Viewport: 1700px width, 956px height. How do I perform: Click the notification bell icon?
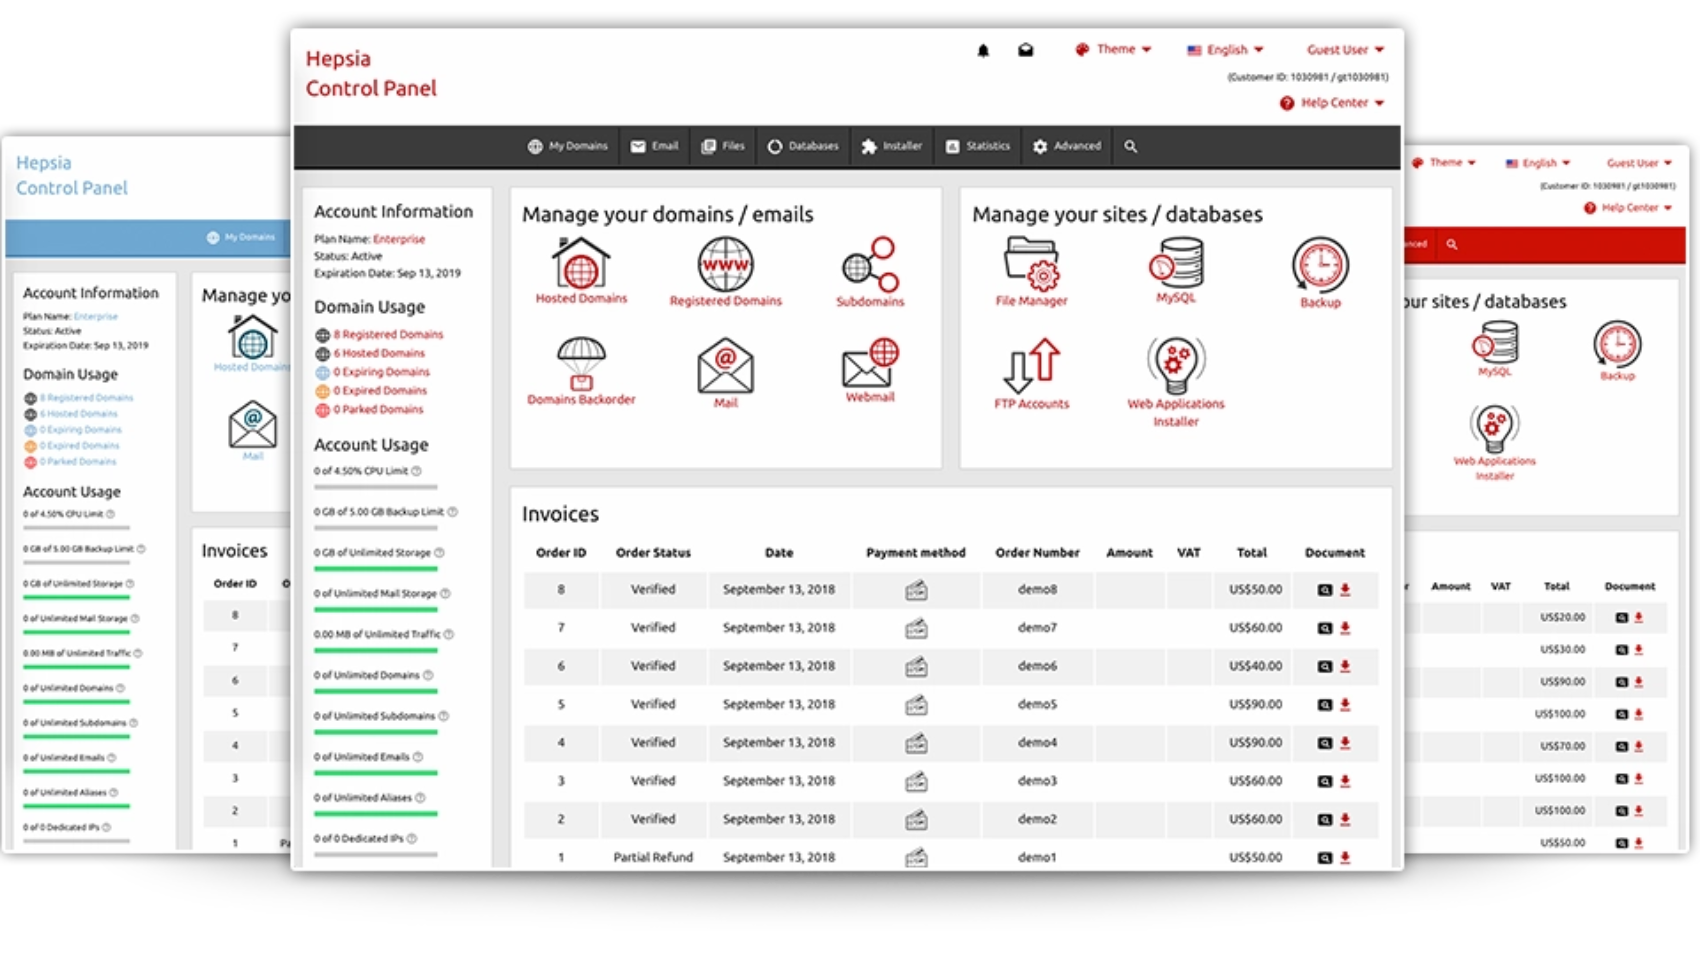click(983, 51)
